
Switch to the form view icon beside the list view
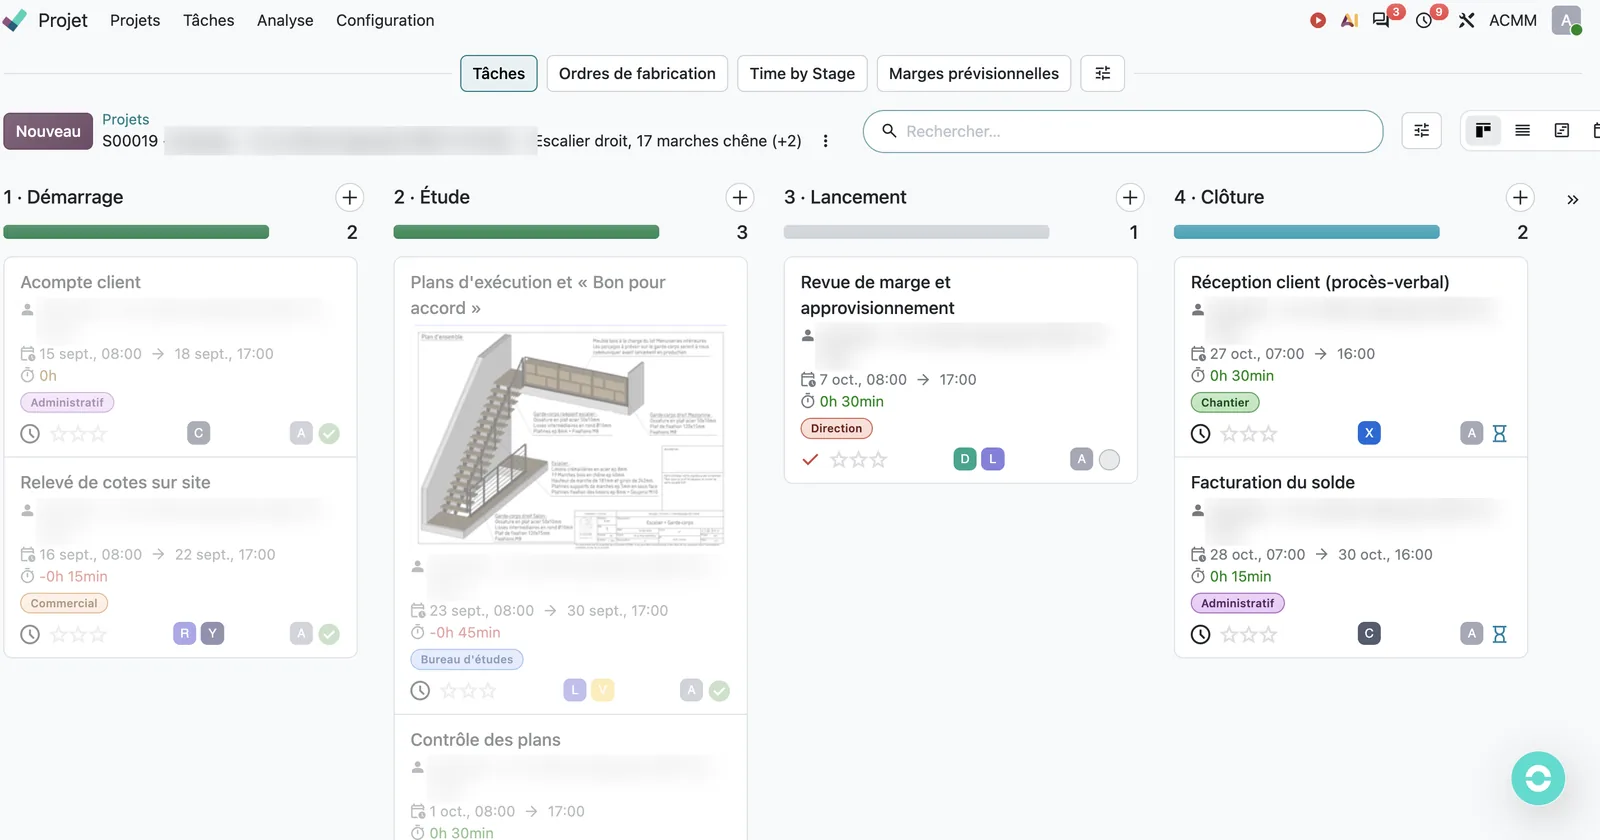pyautogui.click(x=1561, y=130)
